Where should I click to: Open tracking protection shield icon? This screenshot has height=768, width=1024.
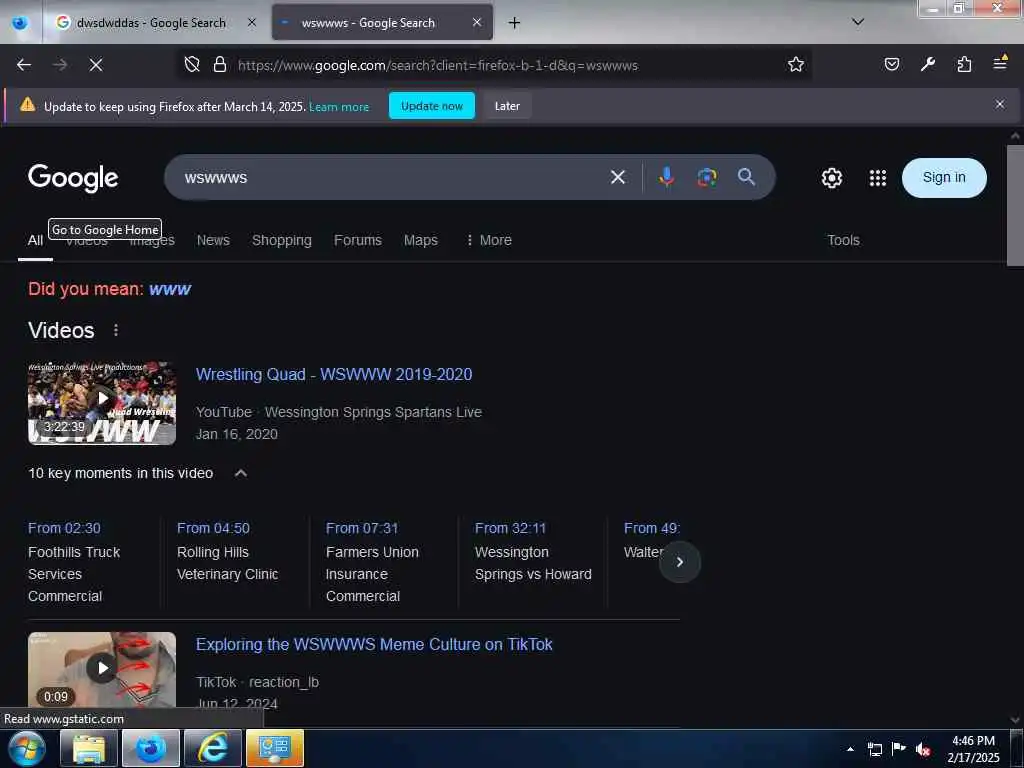pyautogui.click(x=192, y=65)
